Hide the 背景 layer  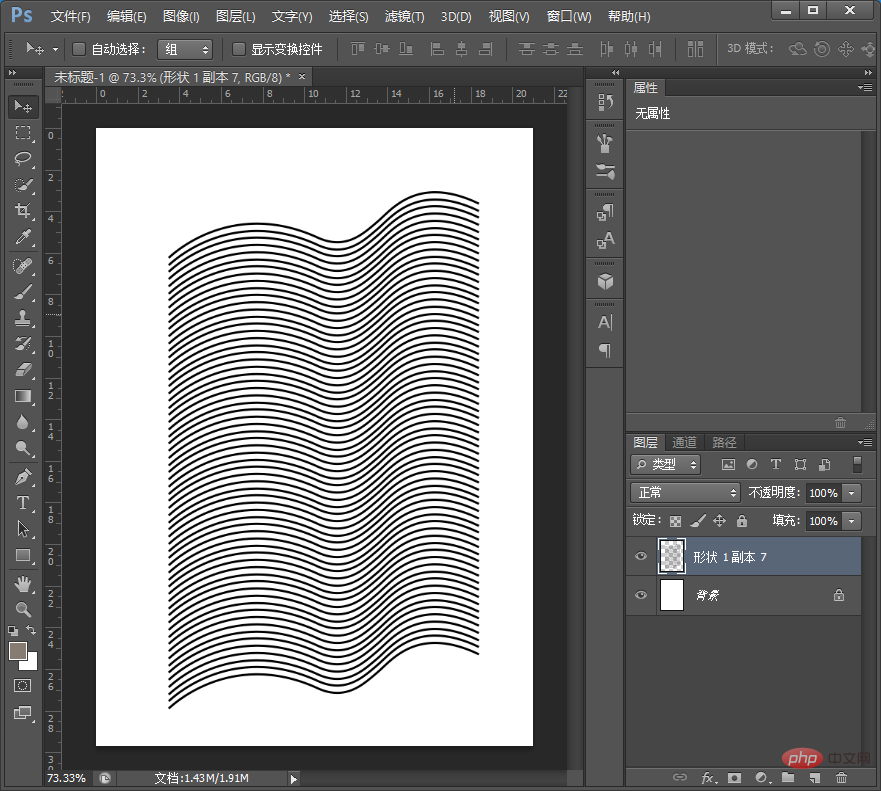coord(641,595)
